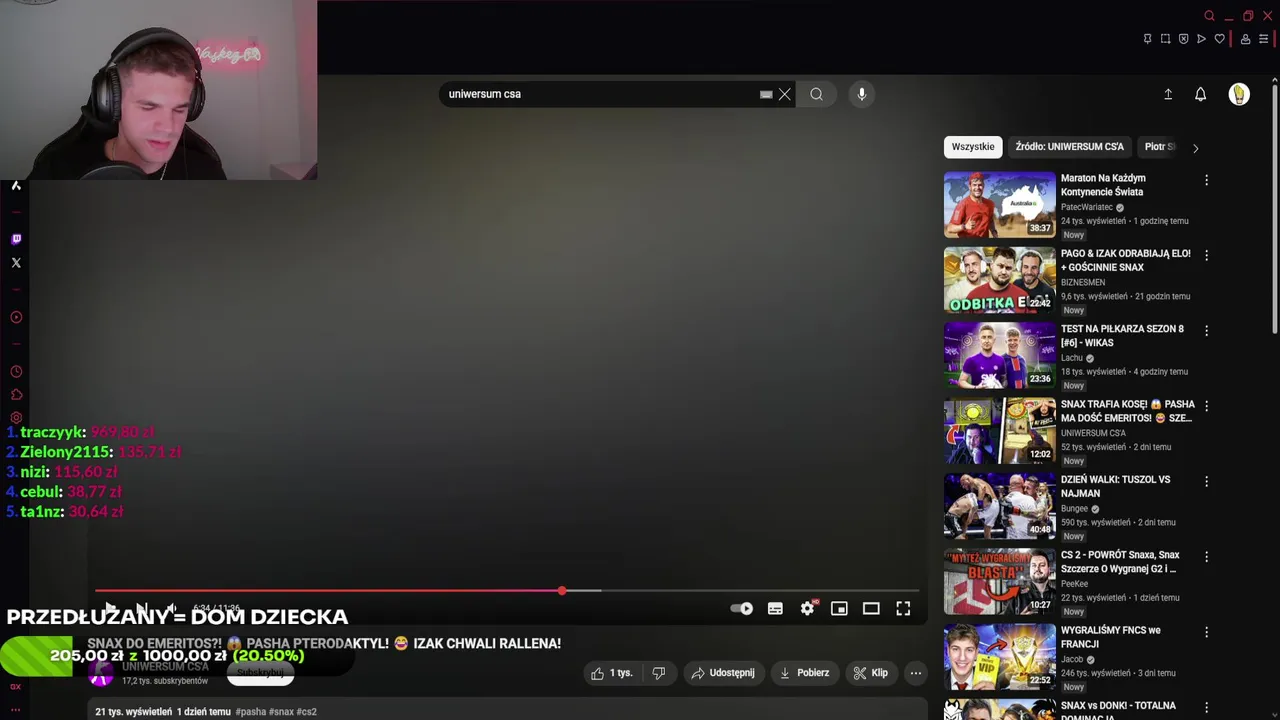Click the Udostępnij share button
This screenshot has width=1280, height=720.
[x=723, y=673]
